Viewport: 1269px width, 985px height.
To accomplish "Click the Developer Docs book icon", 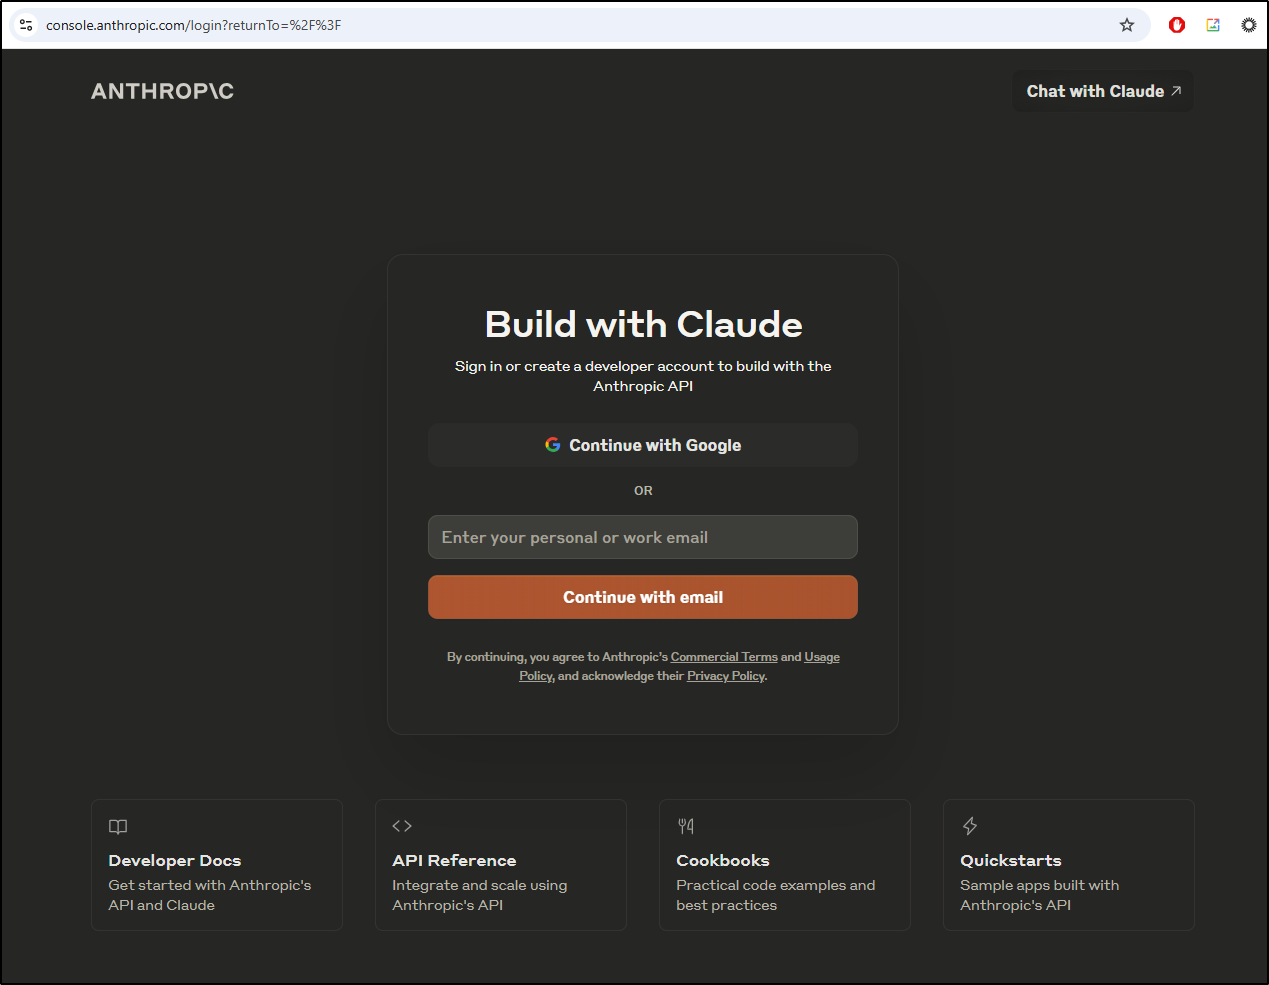I will point(118,826).
